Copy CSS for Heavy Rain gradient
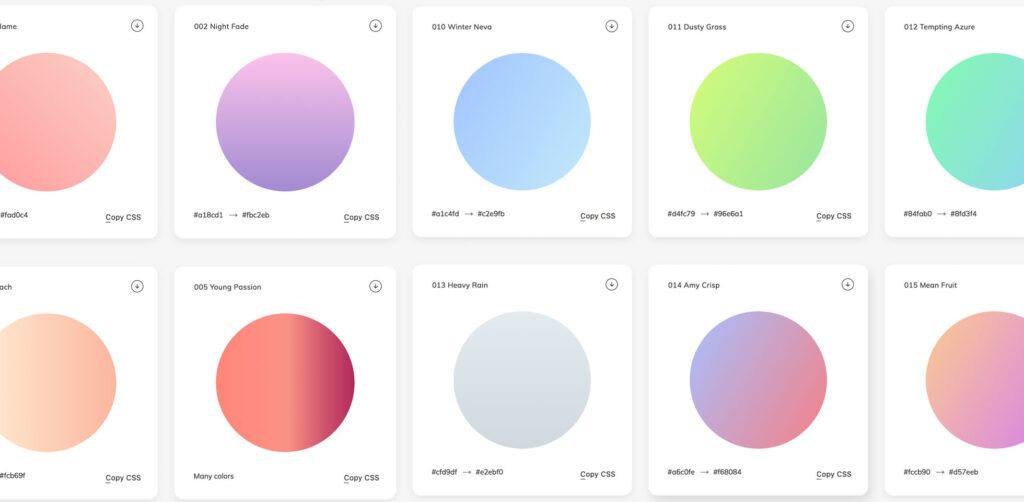Viewport: 1024px width, 502px height. 598,475
